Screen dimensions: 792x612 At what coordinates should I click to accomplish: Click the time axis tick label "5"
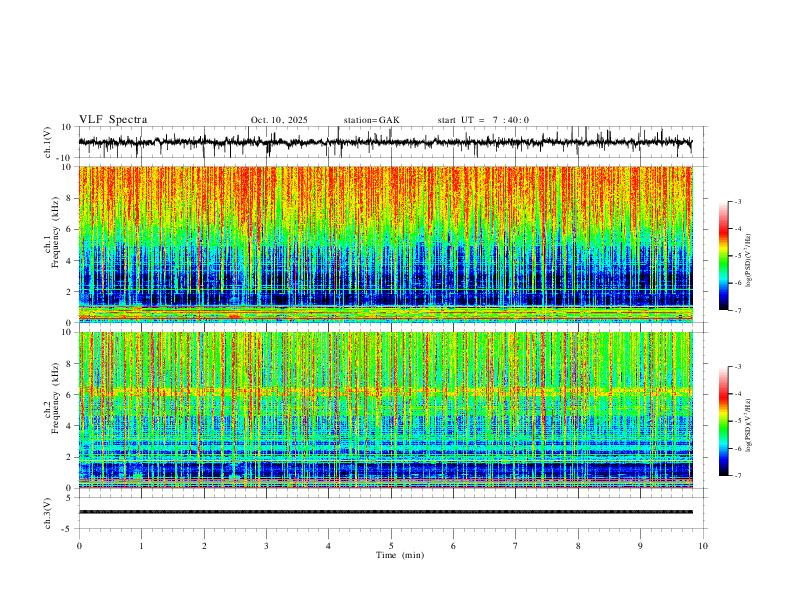[391, 546]
